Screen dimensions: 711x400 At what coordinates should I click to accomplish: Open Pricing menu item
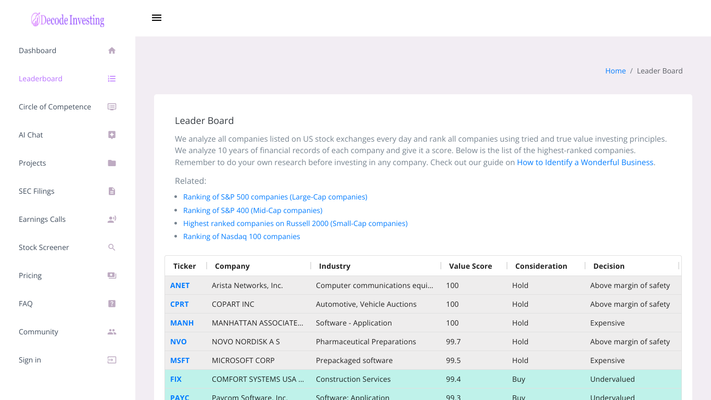[x=30, y=275]
